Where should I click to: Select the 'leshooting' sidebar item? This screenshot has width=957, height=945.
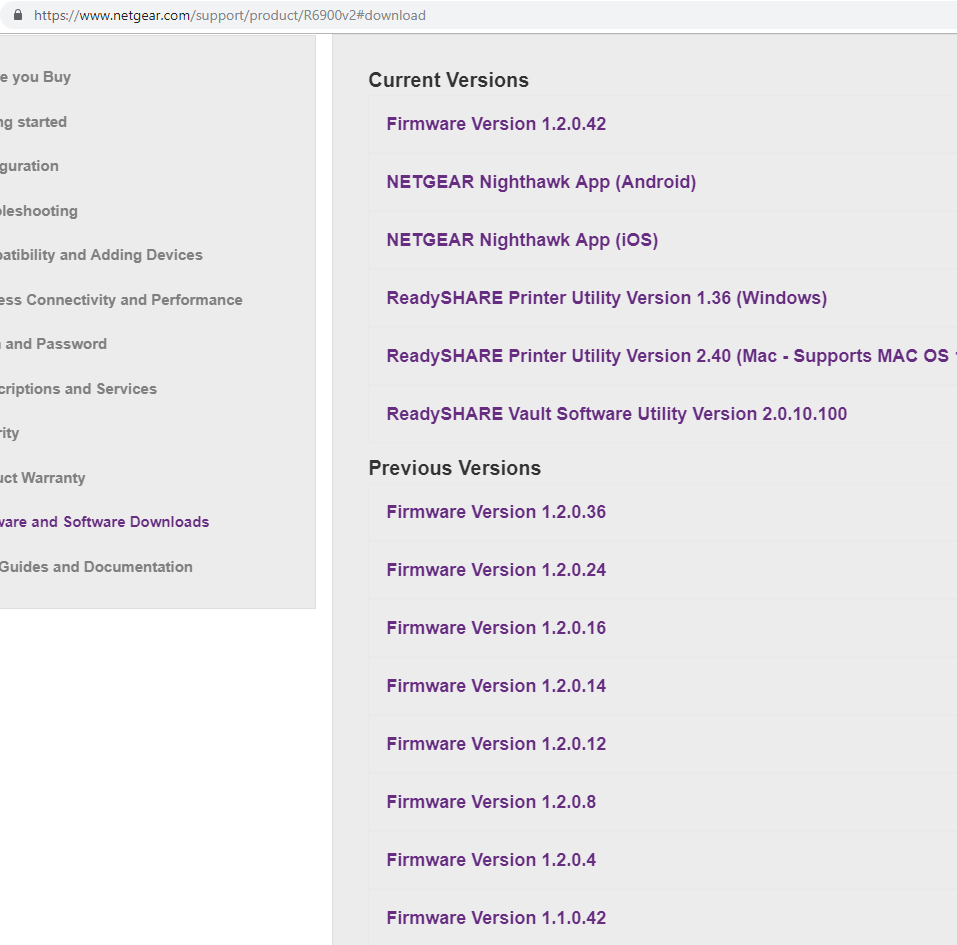[x=39, y=211]
